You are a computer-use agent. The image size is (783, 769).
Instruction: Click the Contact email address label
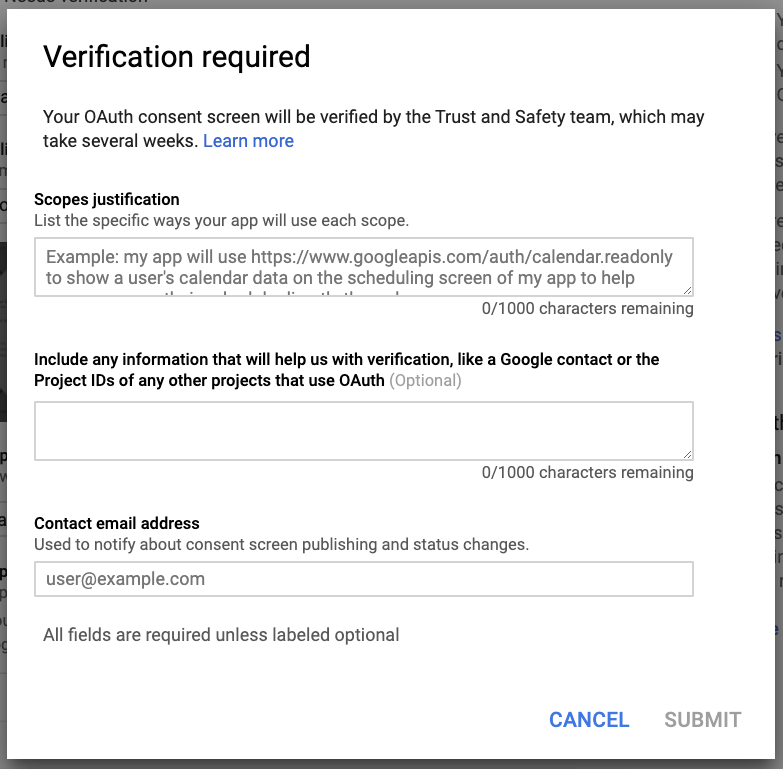[117, 523]
